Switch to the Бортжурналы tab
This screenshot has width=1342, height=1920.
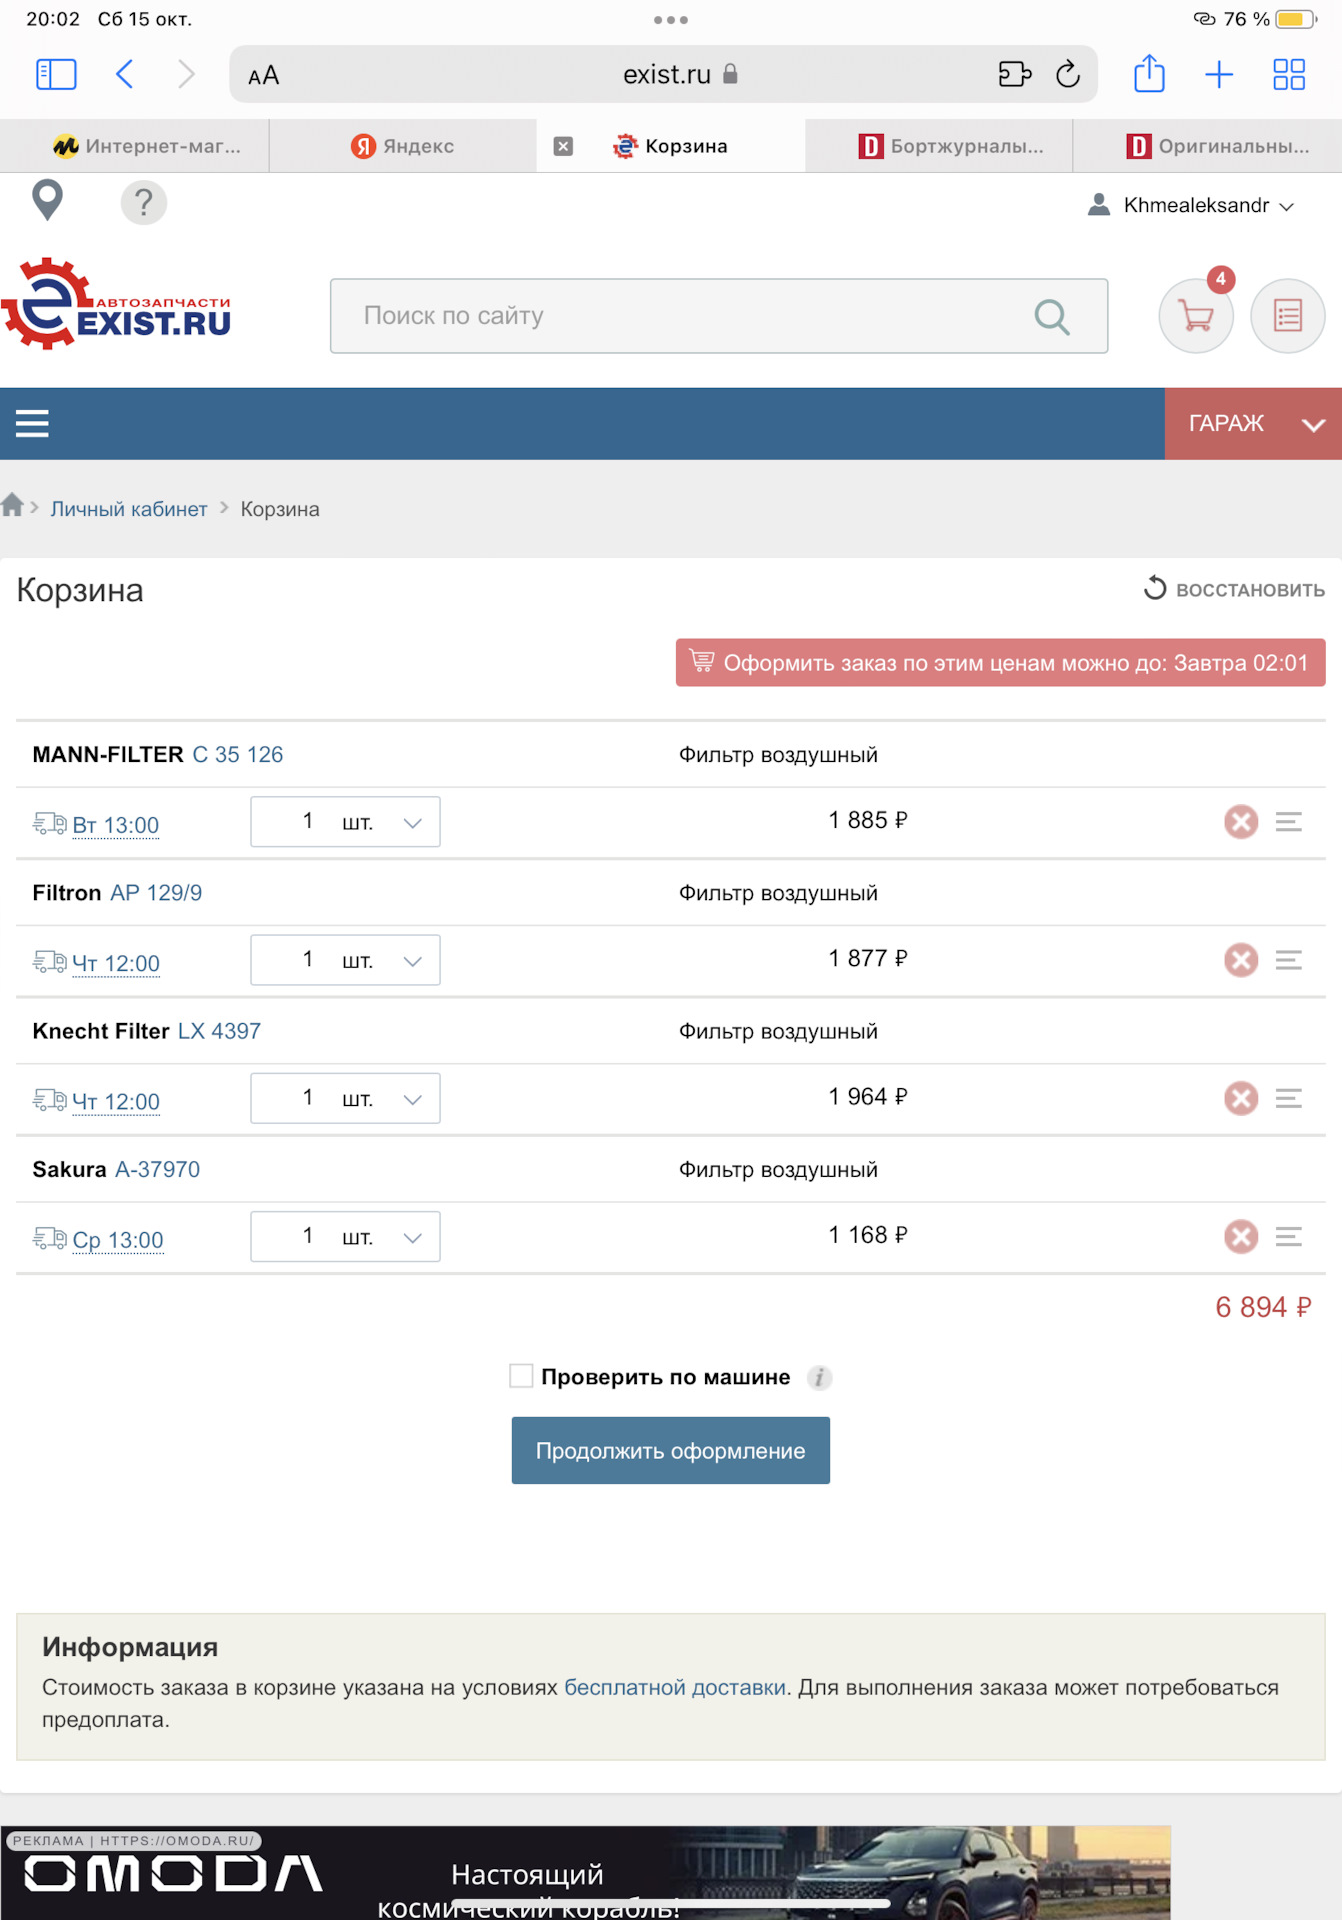point(950,146)
